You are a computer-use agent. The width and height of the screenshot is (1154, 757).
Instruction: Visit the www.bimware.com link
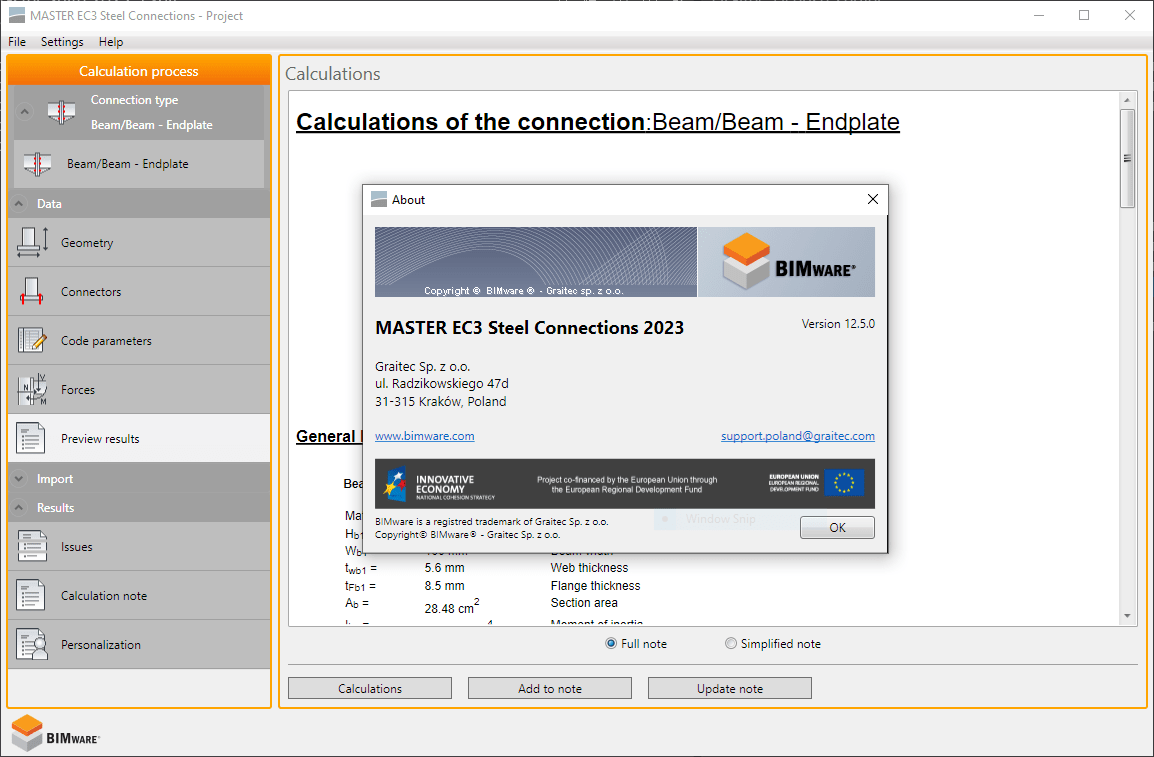coord(424,435)
